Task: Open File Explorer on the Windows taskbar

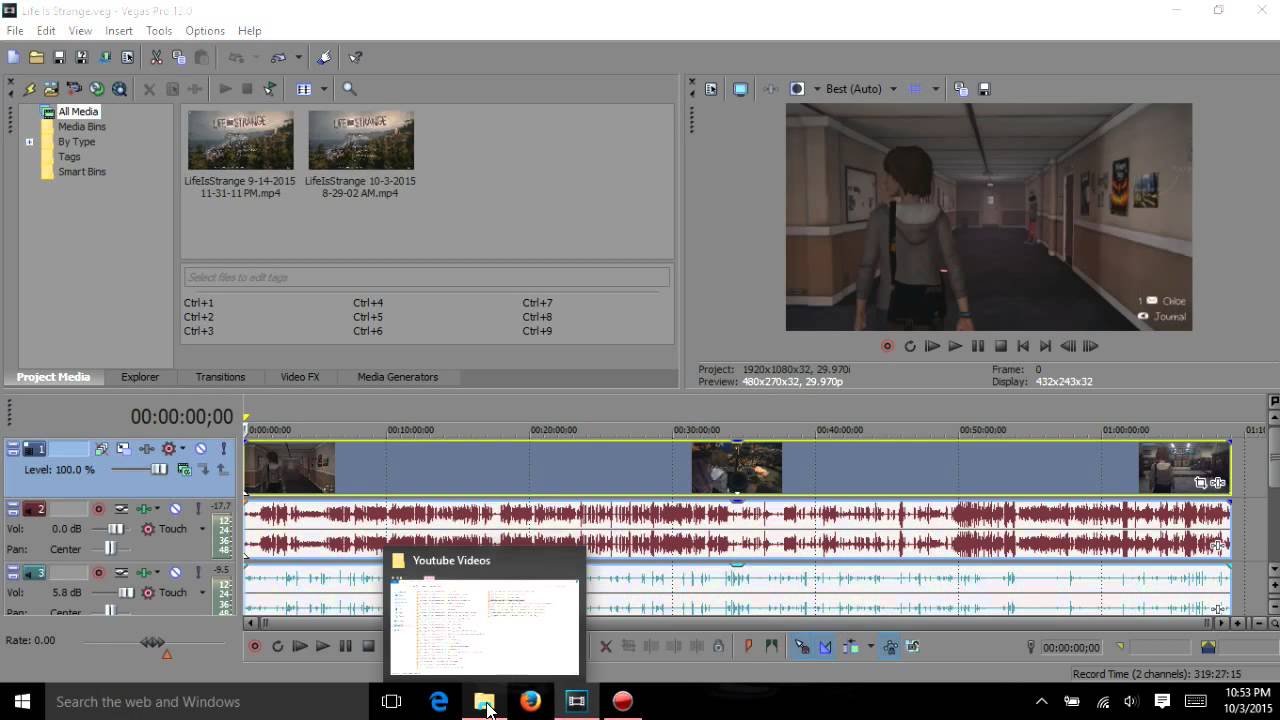Action: pos(484,701)
